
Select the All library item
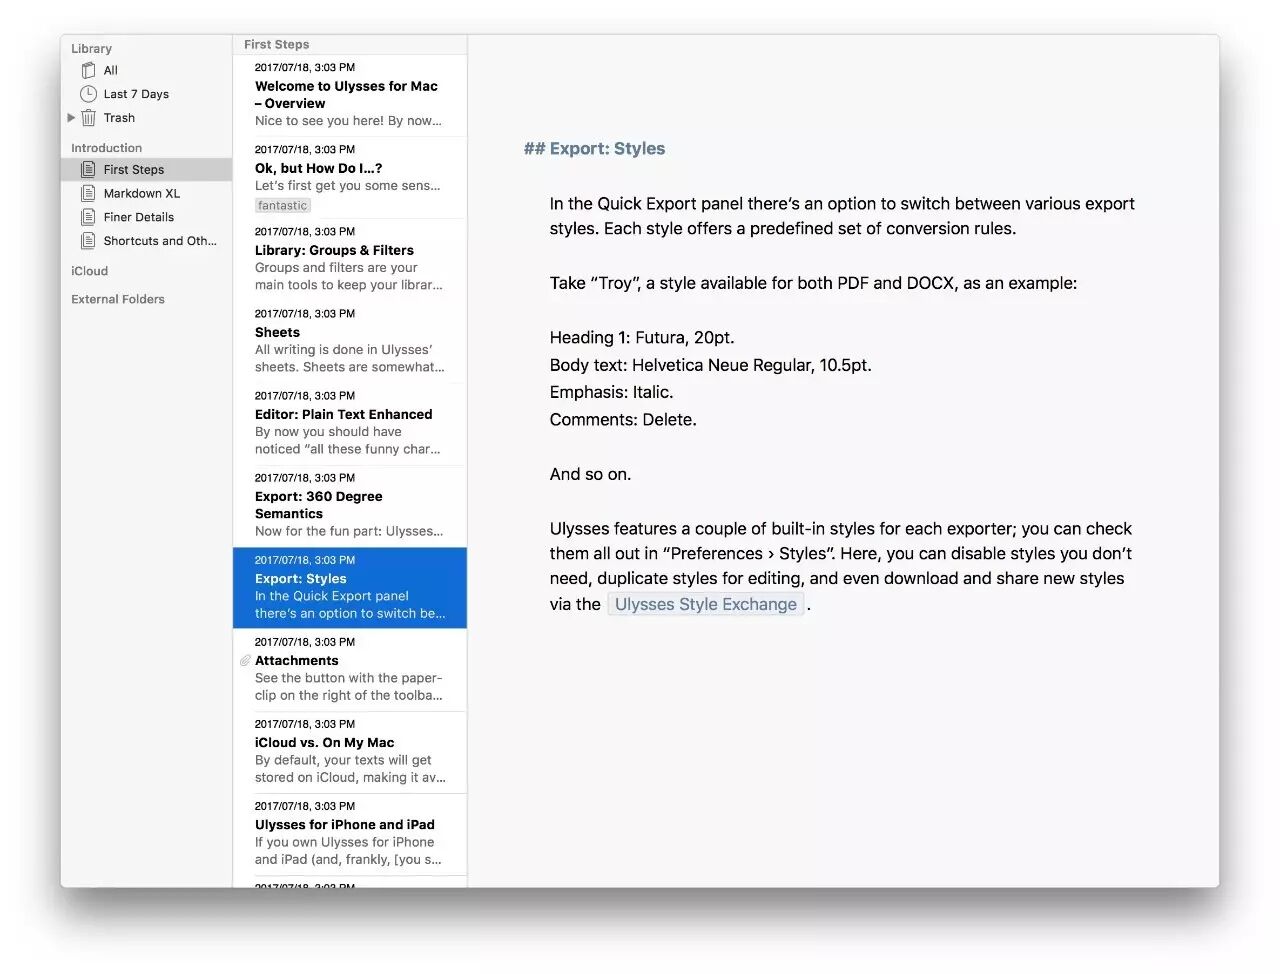pos(146,70)
